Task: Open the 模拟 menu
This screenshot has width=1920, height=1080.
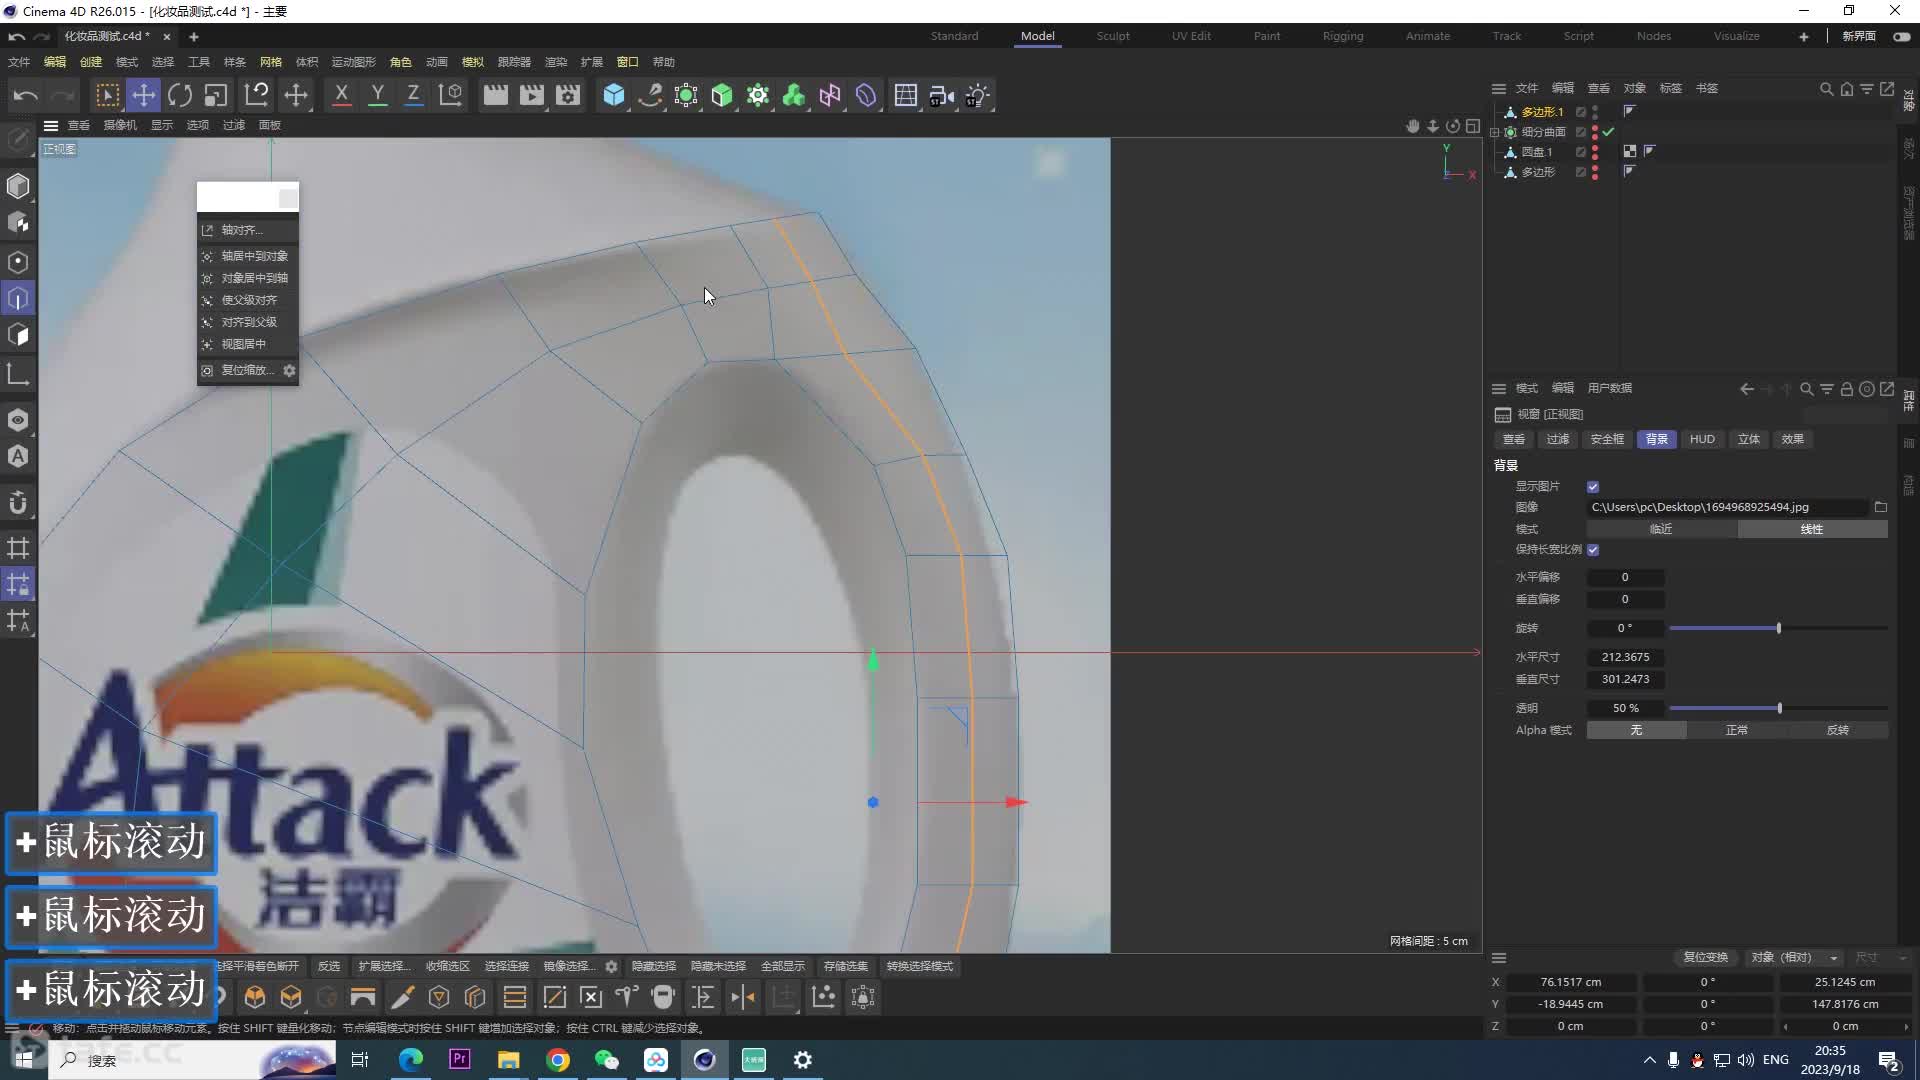Action: (x=472, y=62)
